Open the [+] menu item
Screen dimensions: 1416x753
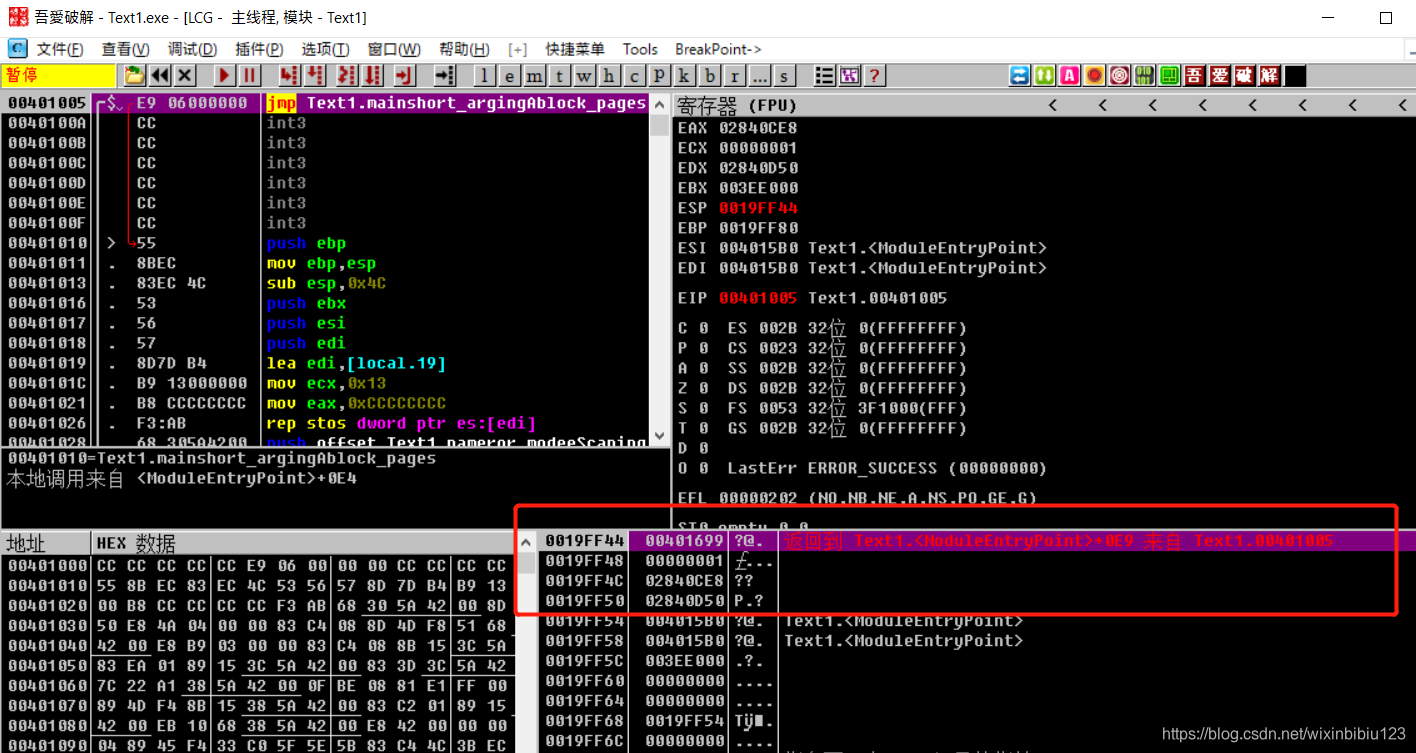[518, 49]
